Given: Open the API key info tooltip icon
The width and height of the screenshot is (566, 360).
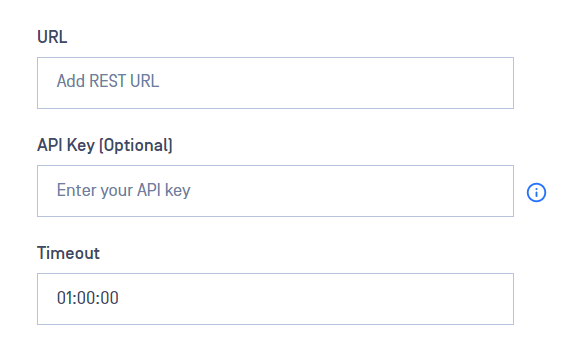Looking at the screenshot, I should (536, 192).
